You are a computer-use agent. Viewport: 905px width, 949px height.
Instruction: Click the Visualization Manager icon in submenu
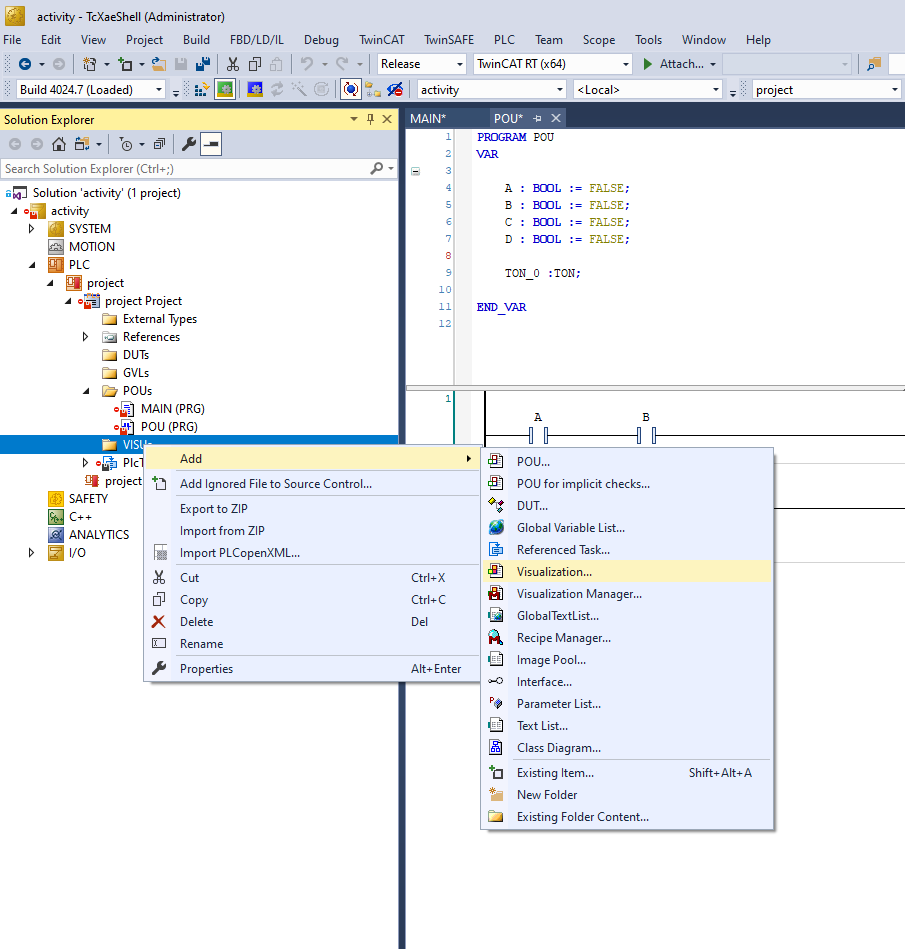tap(495, 594)
